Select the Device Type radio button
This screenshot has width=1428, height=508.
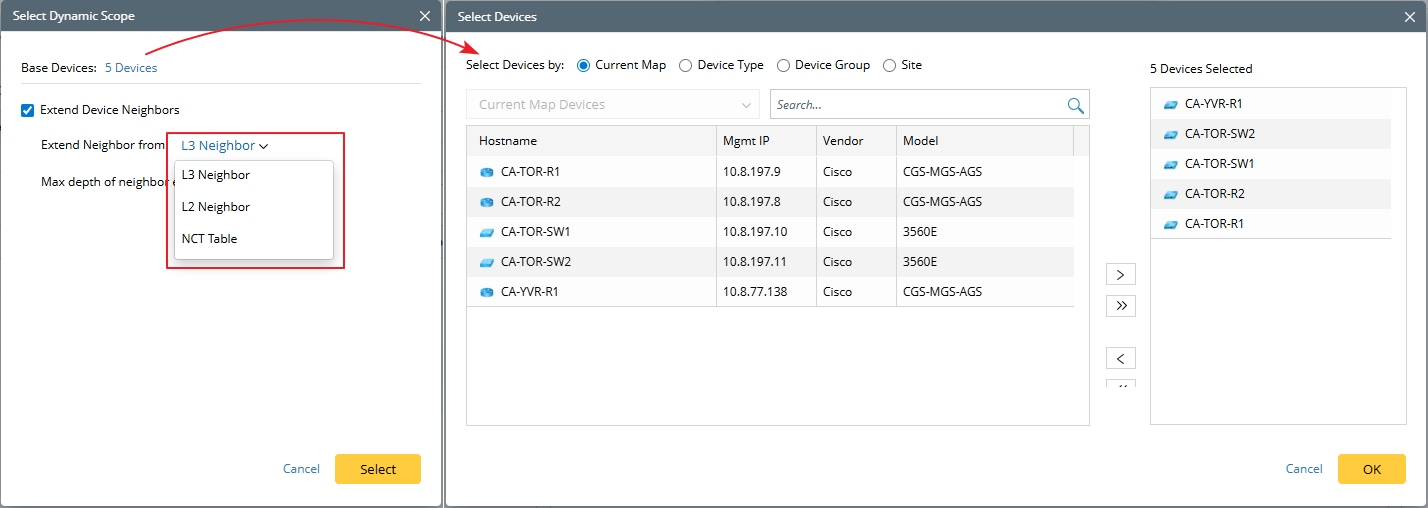click(685, 65)
